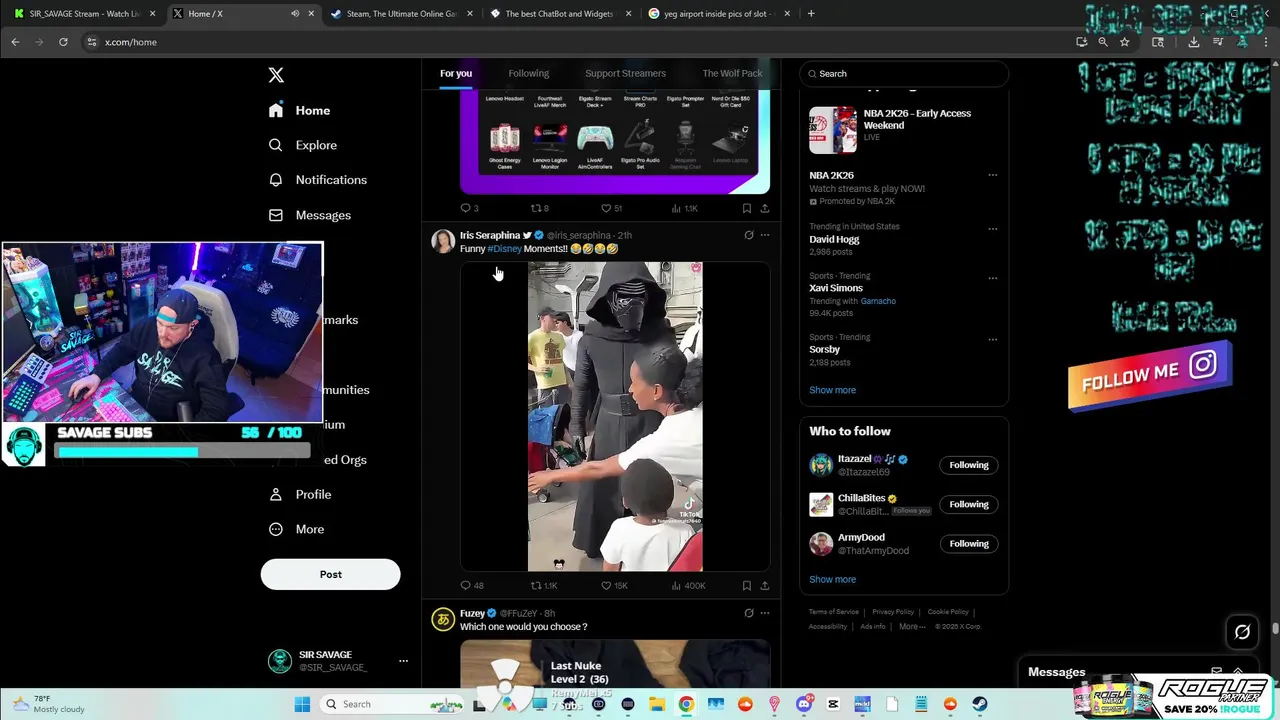The width and height of the screenshot is (1280, 720).
Task: Open options for Sorsby trend
Action: pyautogui.click(x=993, y=339)
